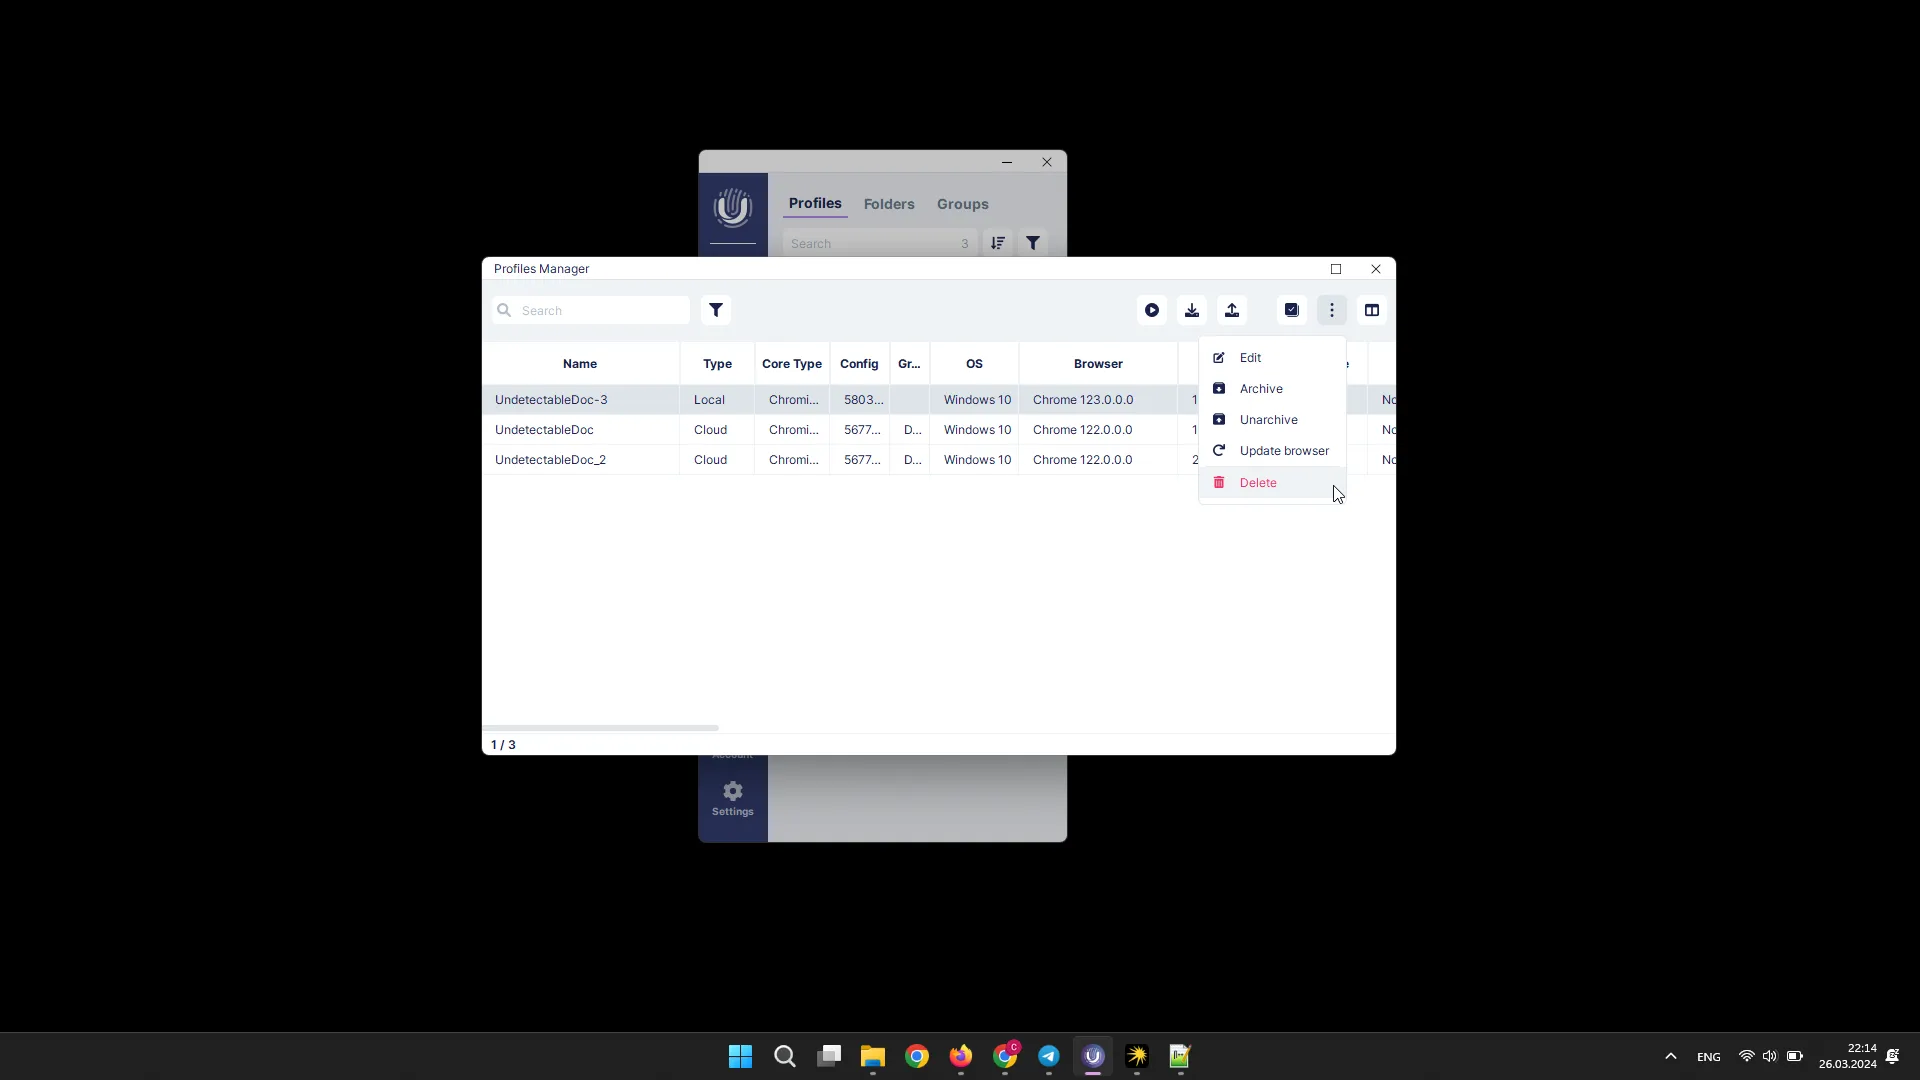Screen dimensions: 1920x1080
Task: Open the Profiles tab in background app
Action: (815, 204)
